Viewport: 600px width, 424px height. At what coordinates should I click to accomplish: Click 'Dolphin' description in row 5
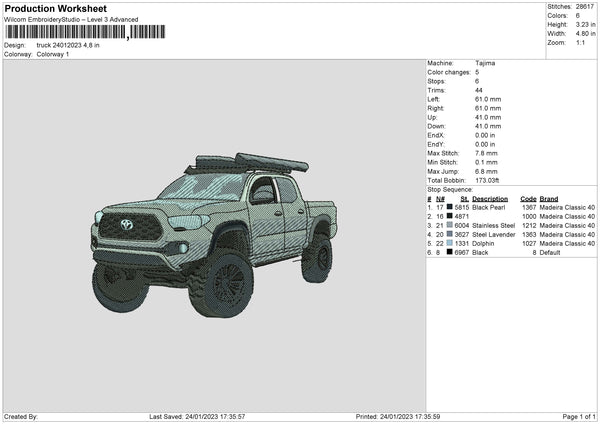click(x=483, y=243)
